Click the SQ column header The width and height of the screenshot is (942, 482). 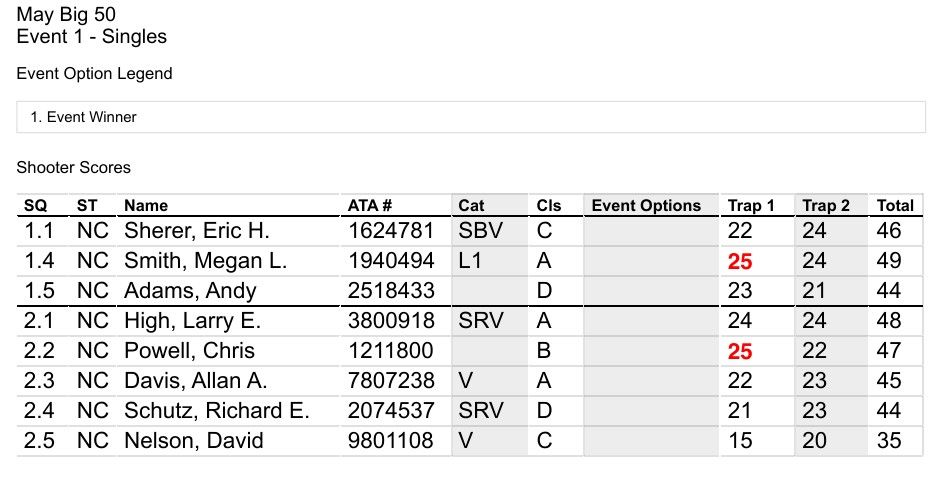coord(35,206)
